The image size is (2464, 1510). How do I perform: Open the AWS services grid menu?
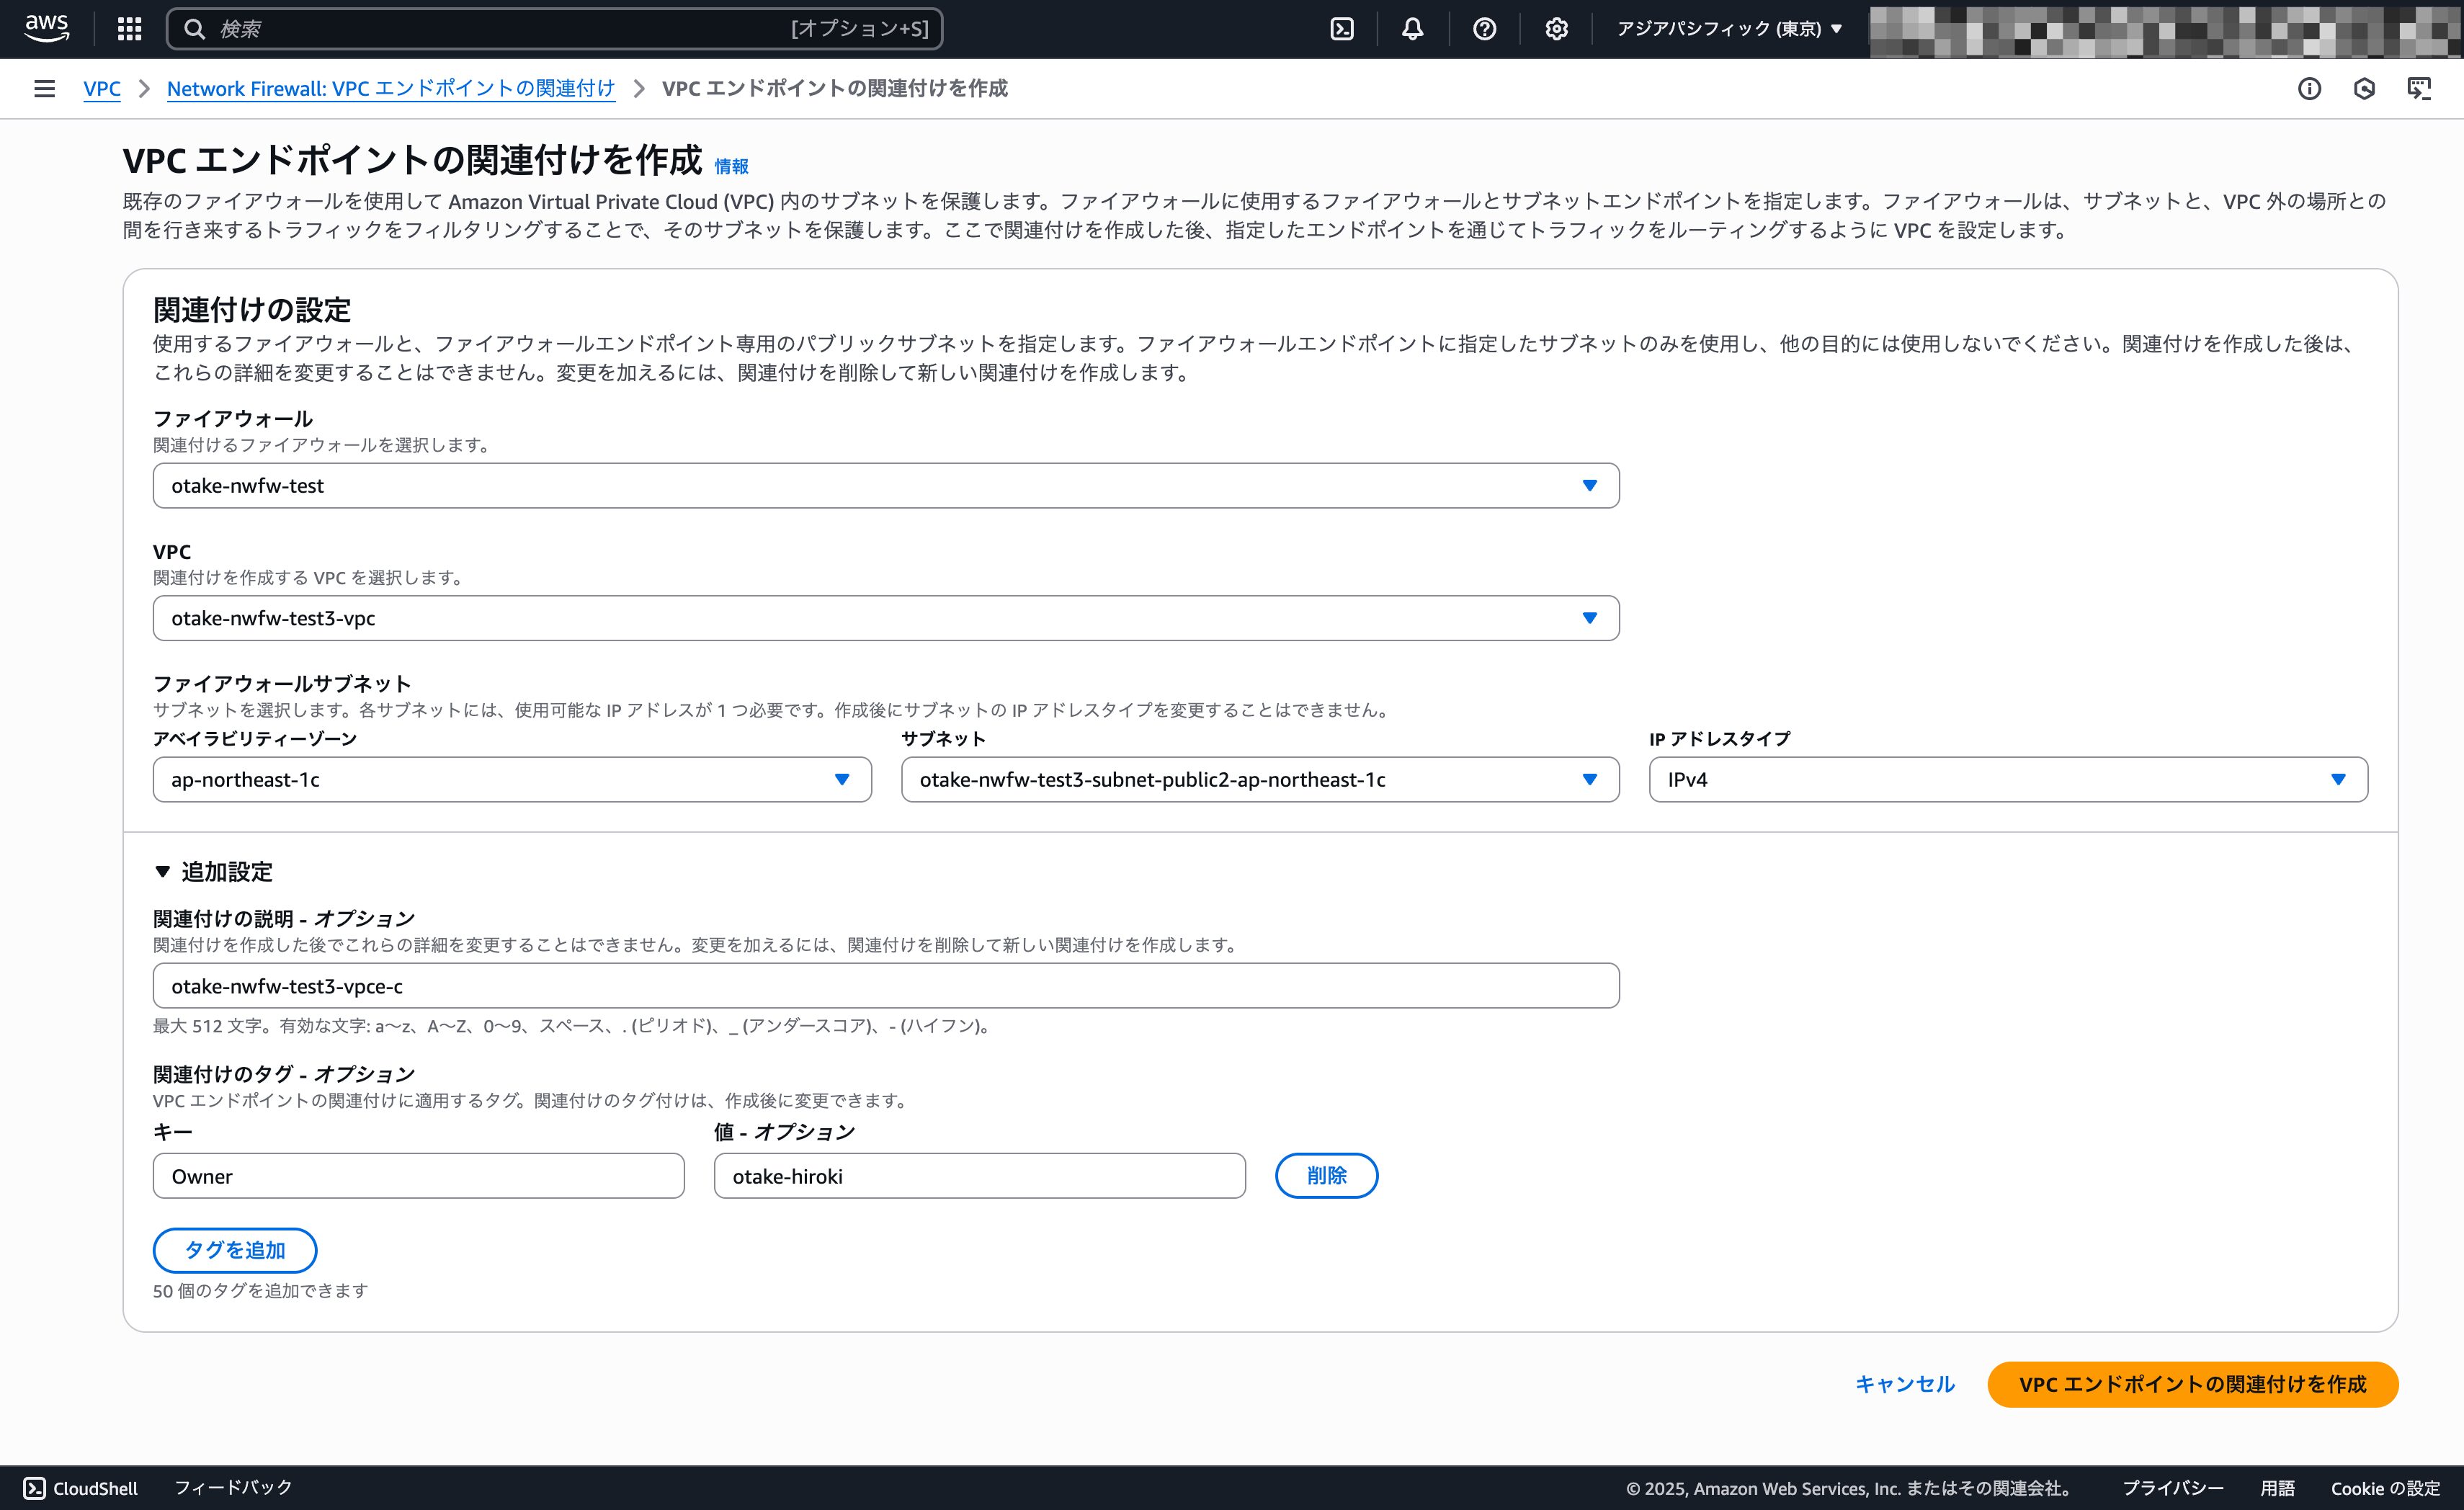129,29
